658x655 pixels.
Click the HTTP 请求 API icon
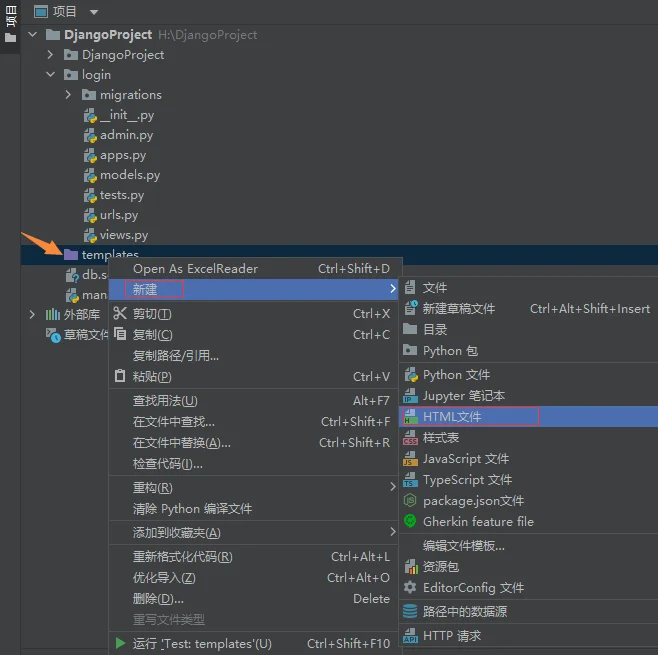click(410, 636)
